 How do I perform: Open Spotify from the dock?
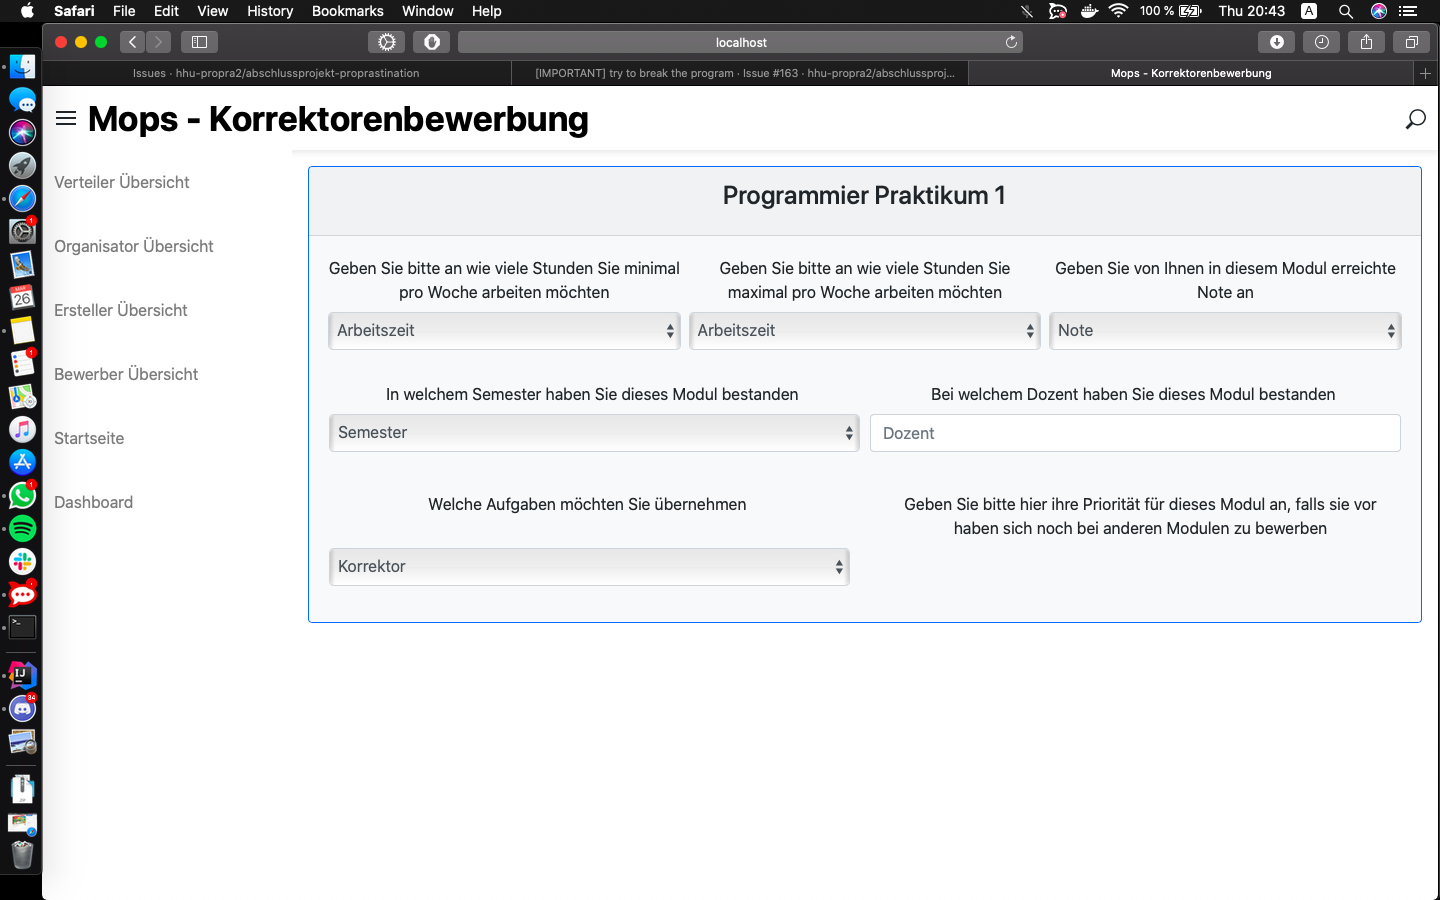click(x=22, y=528)
